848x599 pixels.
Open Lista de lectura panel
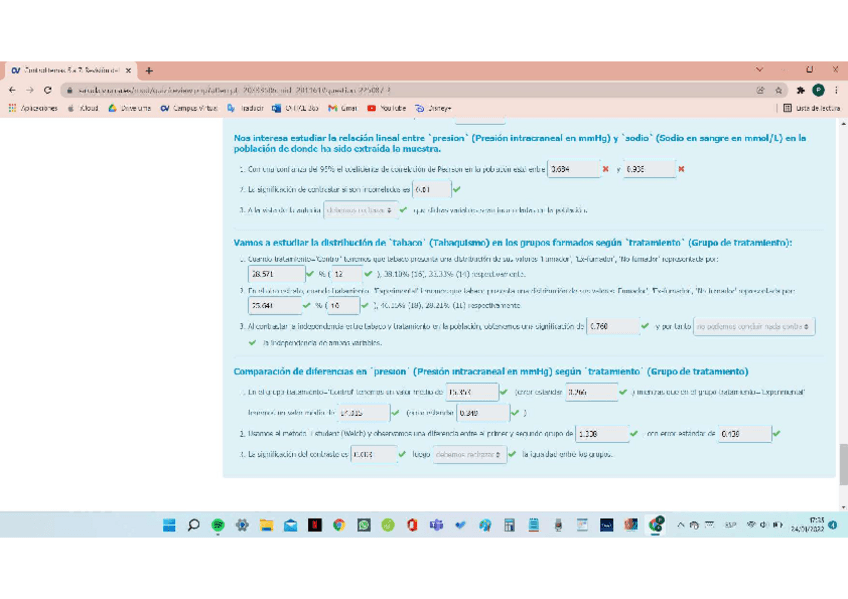[811, 108]
